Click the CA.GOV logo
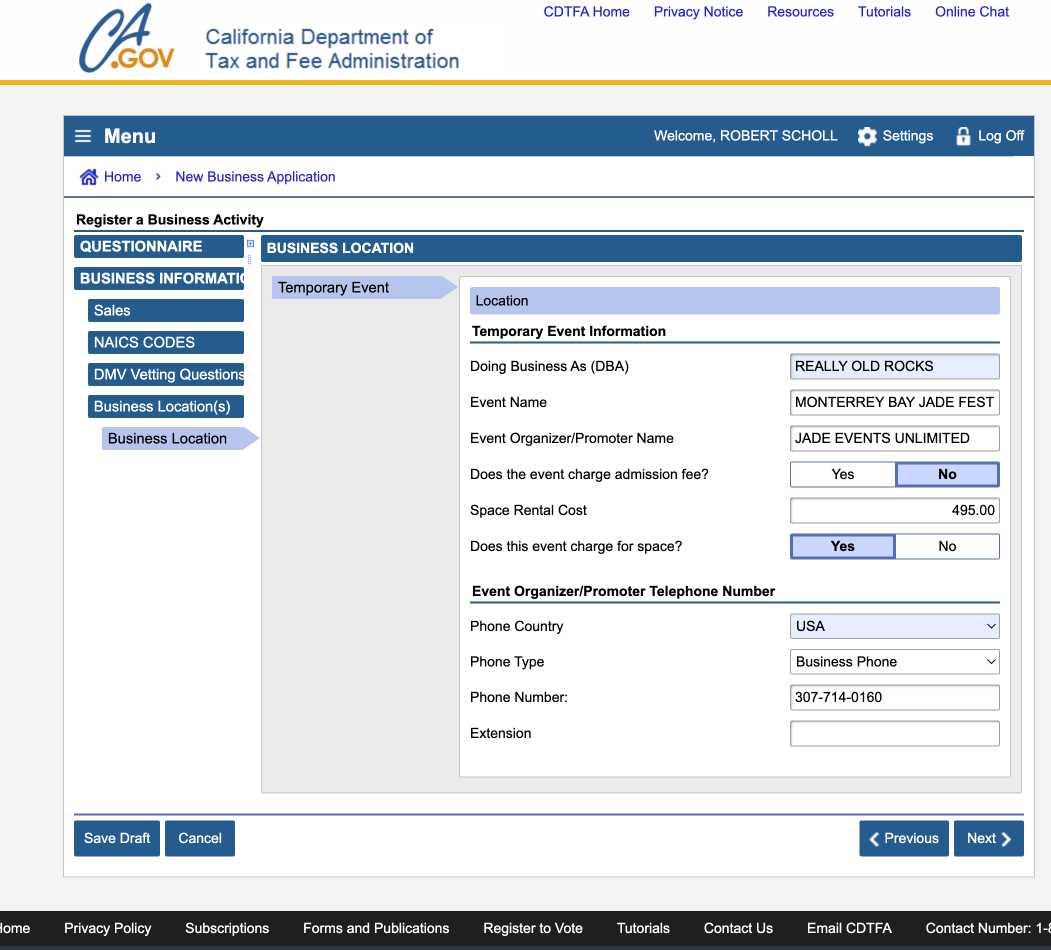Screen dimensions: 1051x950 [x=127, y=40]
